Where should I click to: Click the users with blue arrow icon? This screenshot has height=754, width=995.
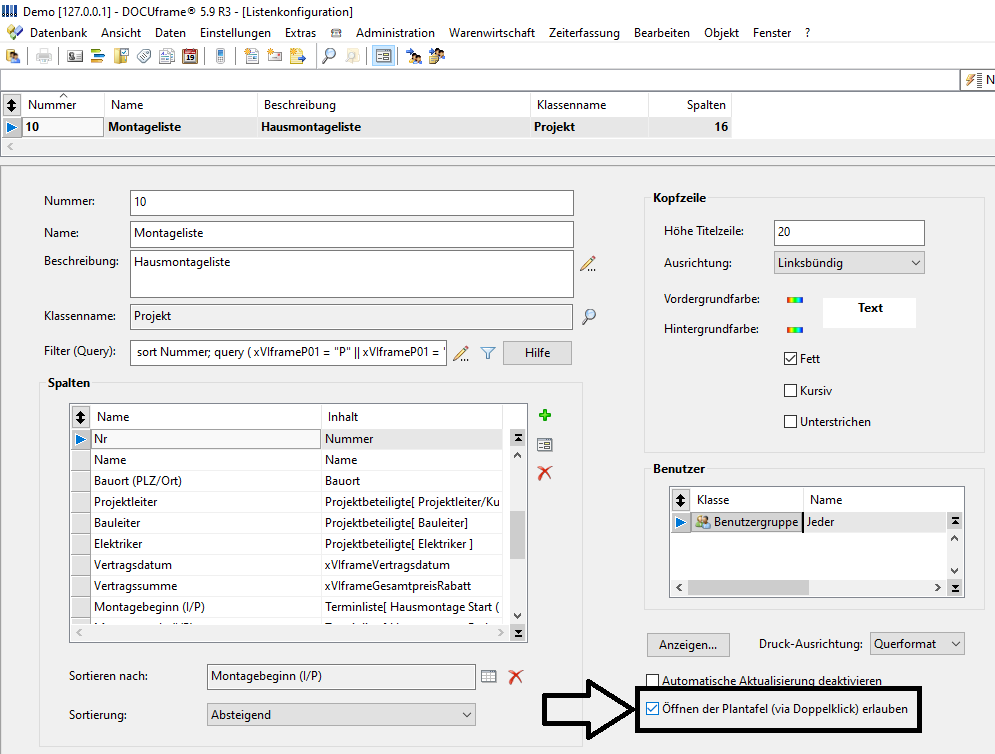pyautogui.click(x=414, y=56)
